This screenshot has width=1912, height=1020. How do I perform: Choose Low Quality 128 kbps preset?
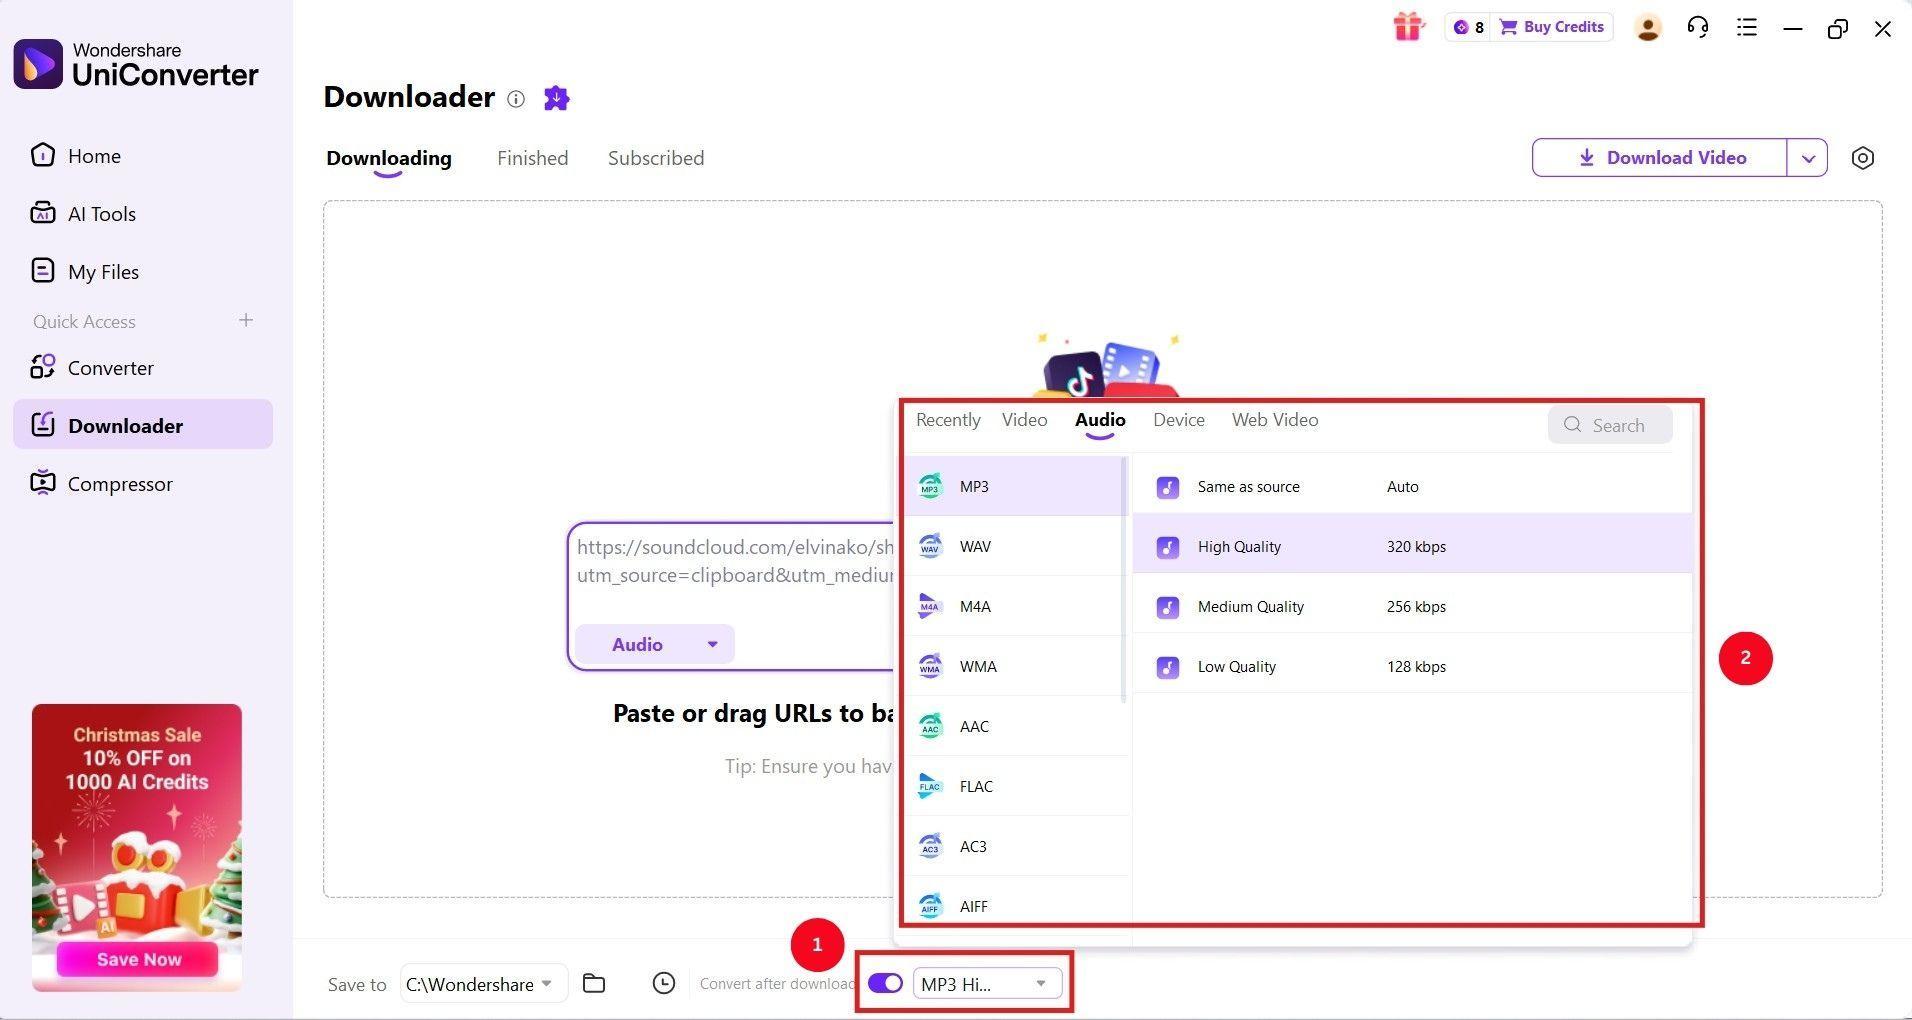point(1412,666)
